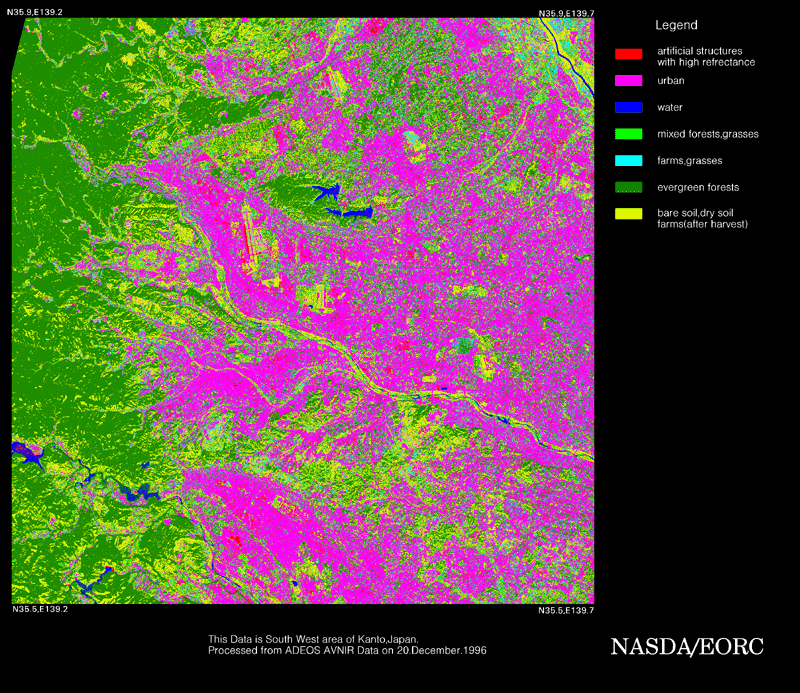
Task: Click the top-right coordinate N35.9,E139.7
Action: click(x=566, y=13)
